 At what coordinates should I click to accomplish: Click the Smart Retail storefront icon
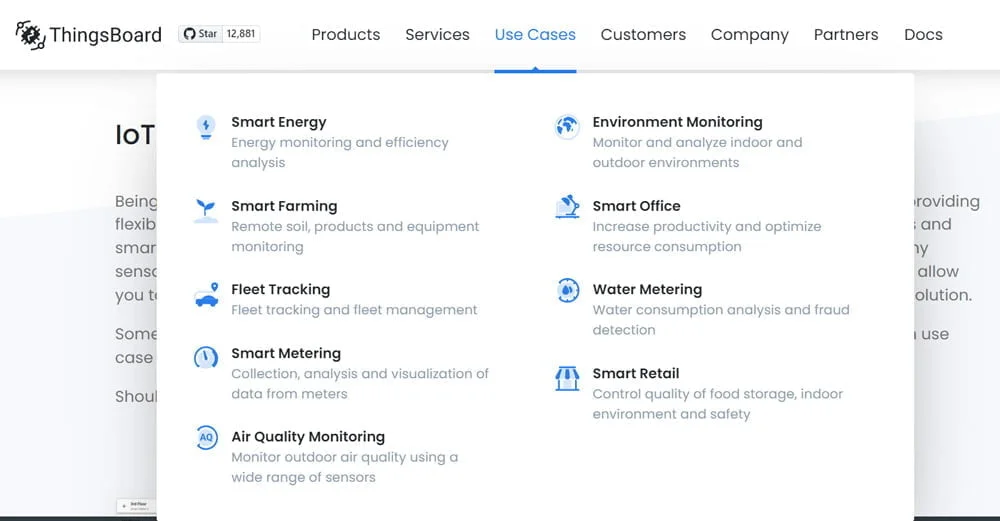(x=567, y=378)
